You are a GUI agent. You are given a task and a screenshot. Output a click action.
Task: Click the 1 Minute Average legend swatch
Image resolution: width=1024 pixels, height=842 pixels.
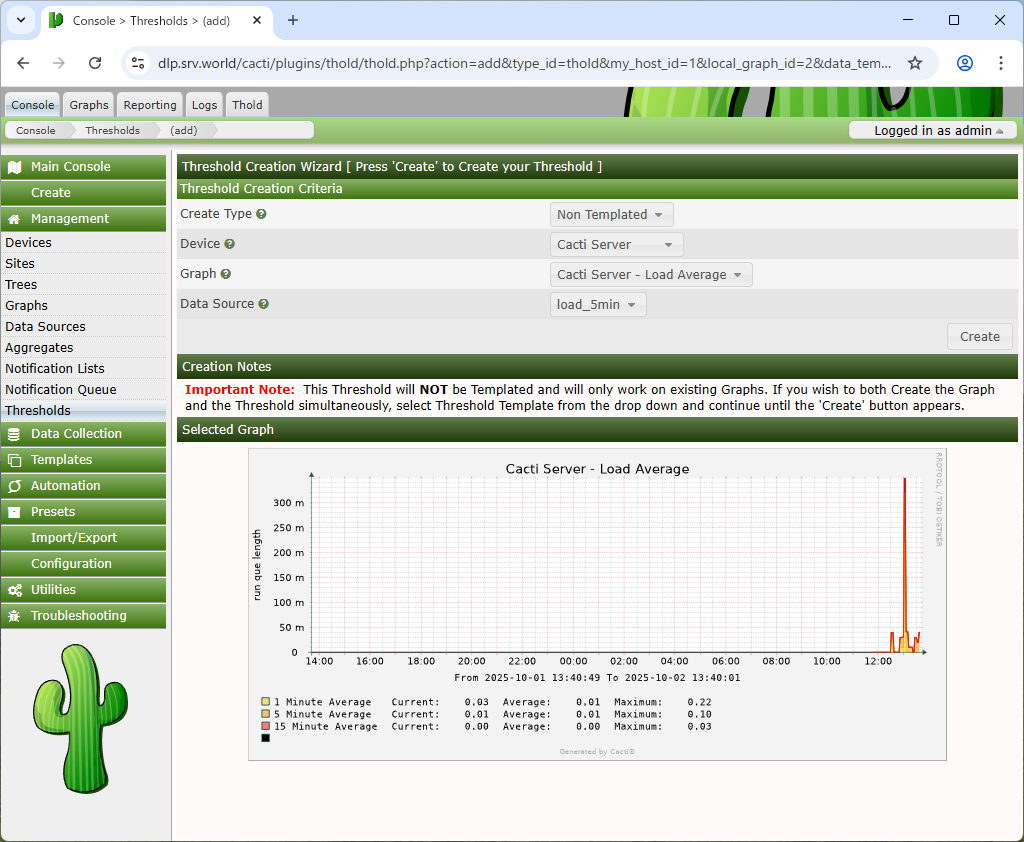click(265, 702)
